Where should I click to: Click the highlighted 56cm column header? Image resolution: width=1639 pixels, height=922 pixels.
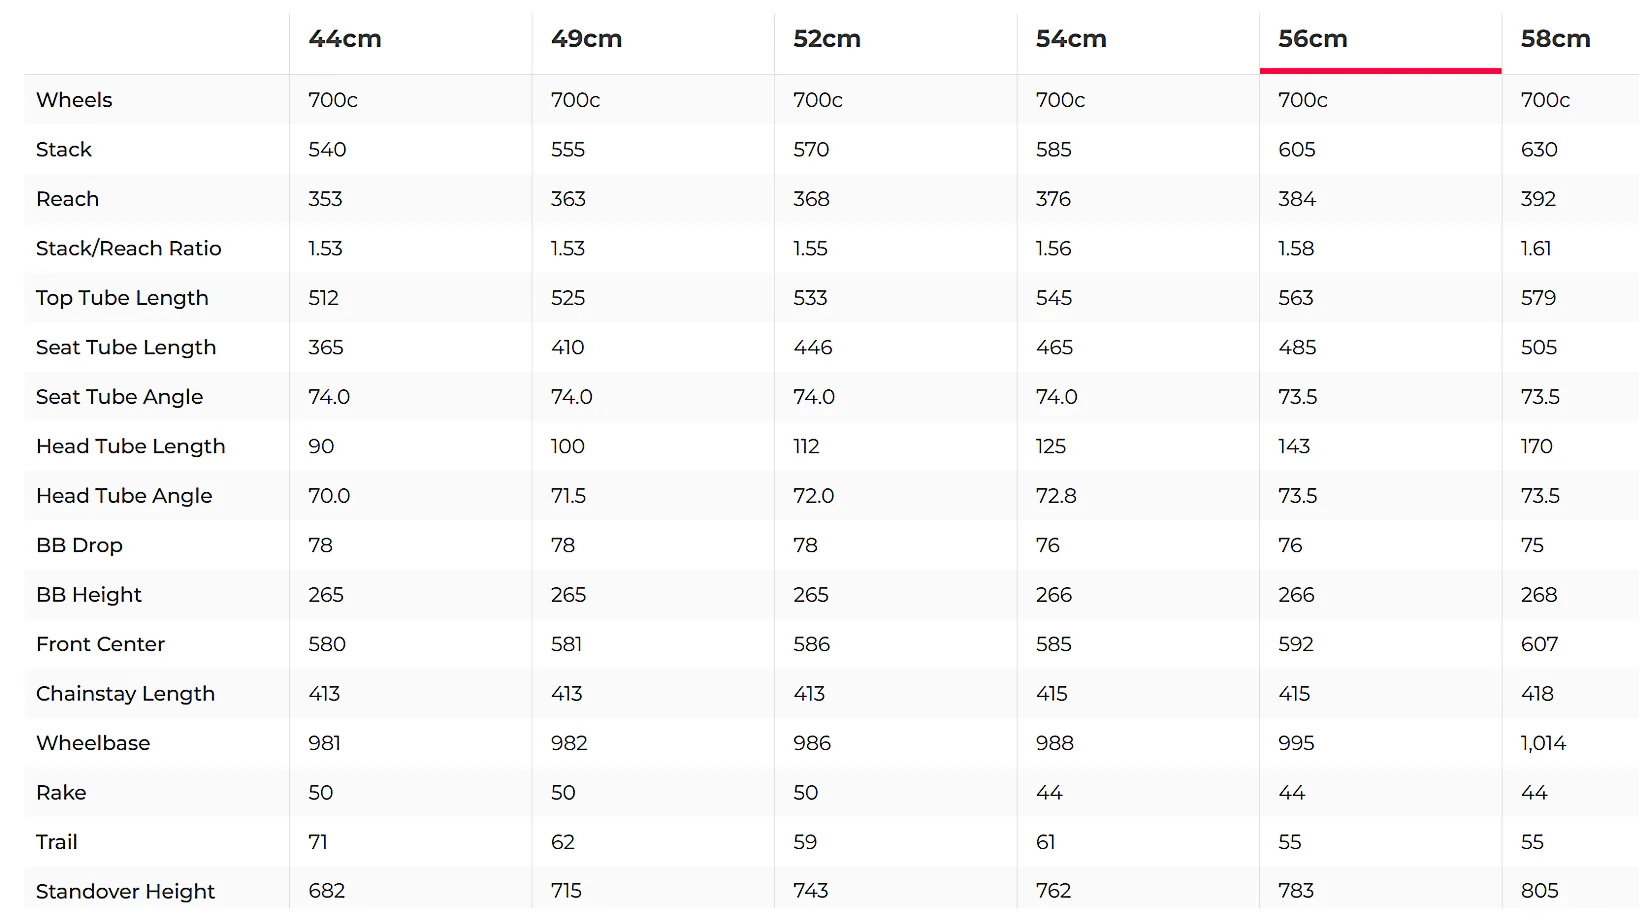pos(1313,39)
